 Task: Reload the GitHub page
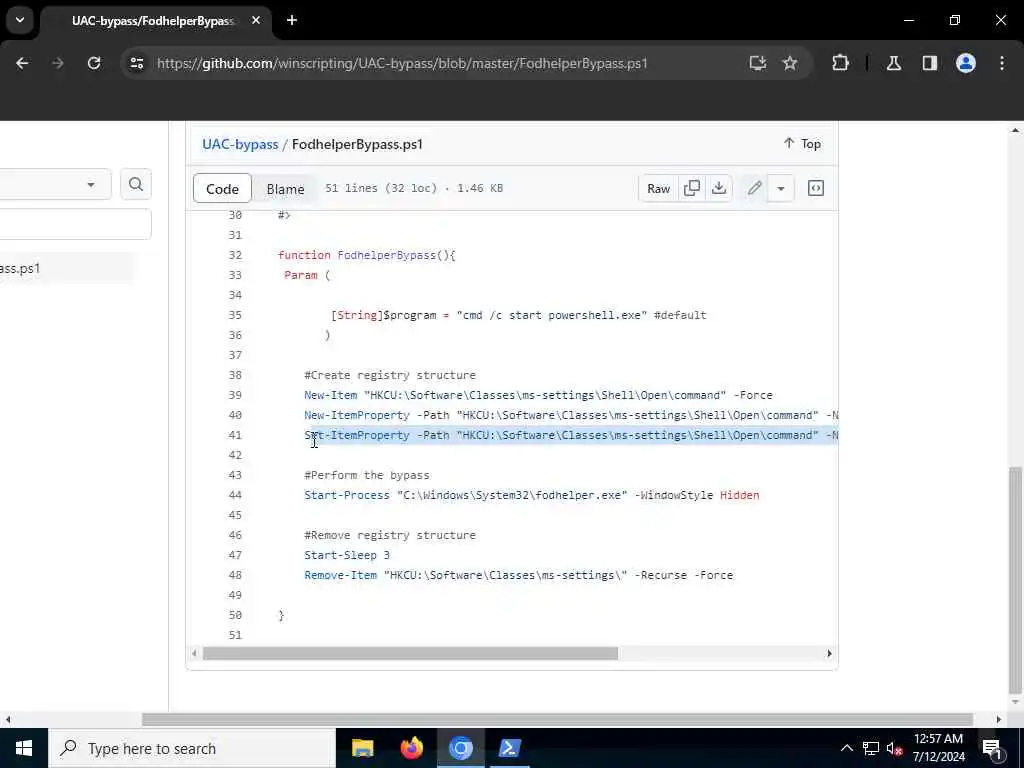(94, 63)
